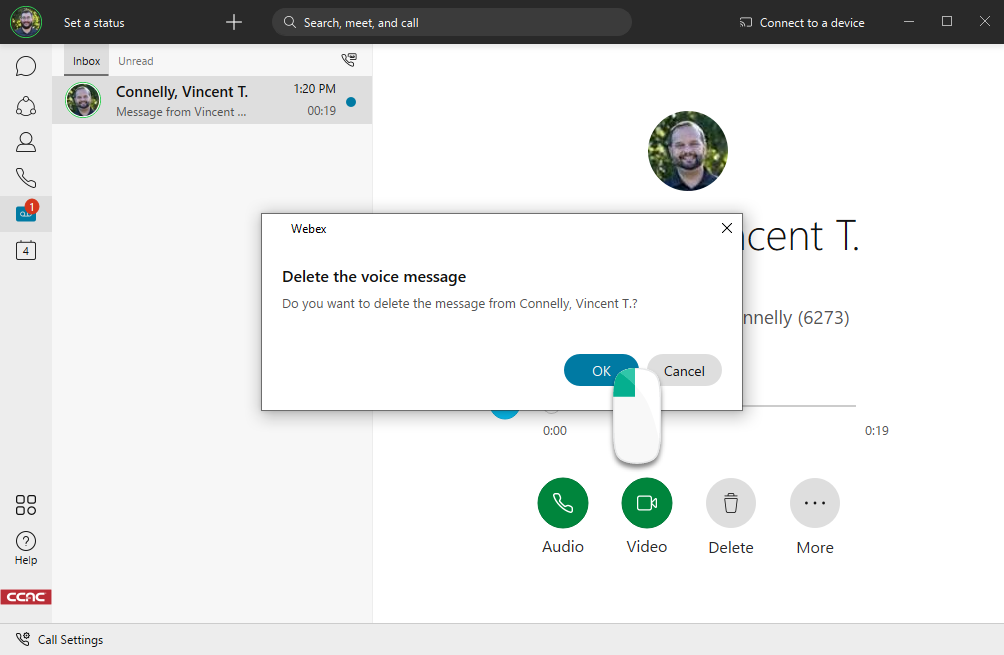Open the Messaging panel in the sidebar
This screenshot has height=655, width=1004.
25,66
